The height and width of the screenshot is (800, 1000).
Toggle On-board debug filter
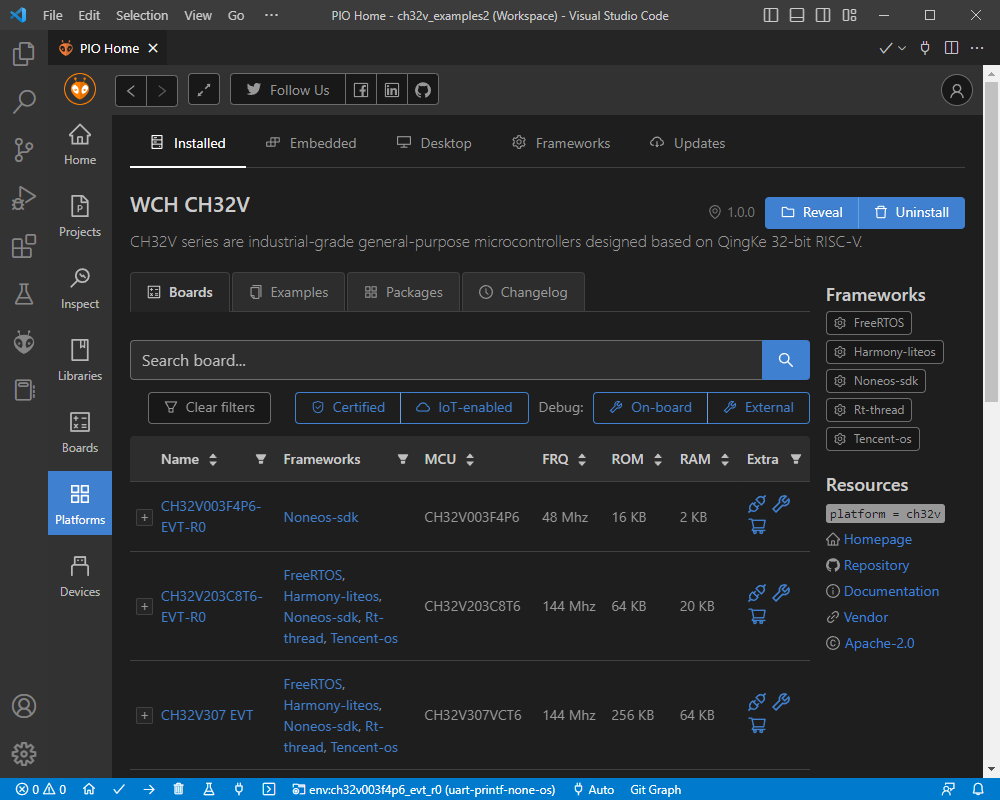[x=651, y=408]
